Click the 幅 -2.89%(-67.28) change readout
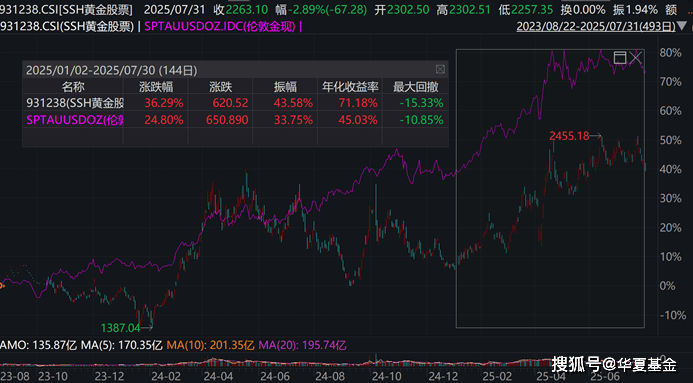The height and width of the screenshot is (383, 693). 321,9
